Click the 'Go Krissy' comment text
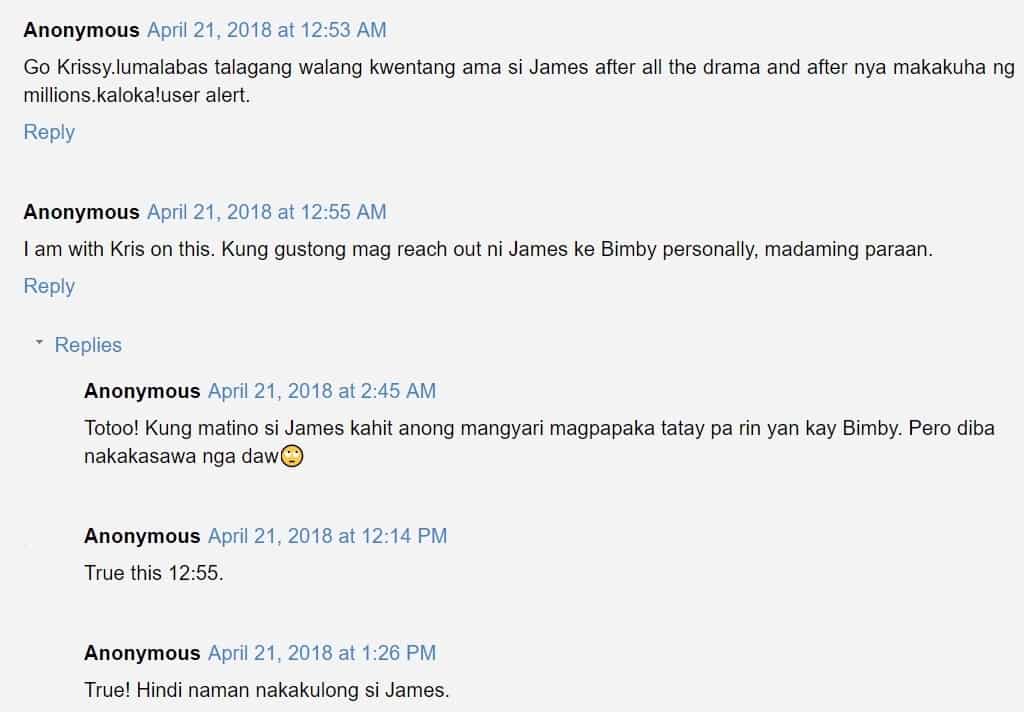This screenshot has height=712, width=1024. [519, 81]
